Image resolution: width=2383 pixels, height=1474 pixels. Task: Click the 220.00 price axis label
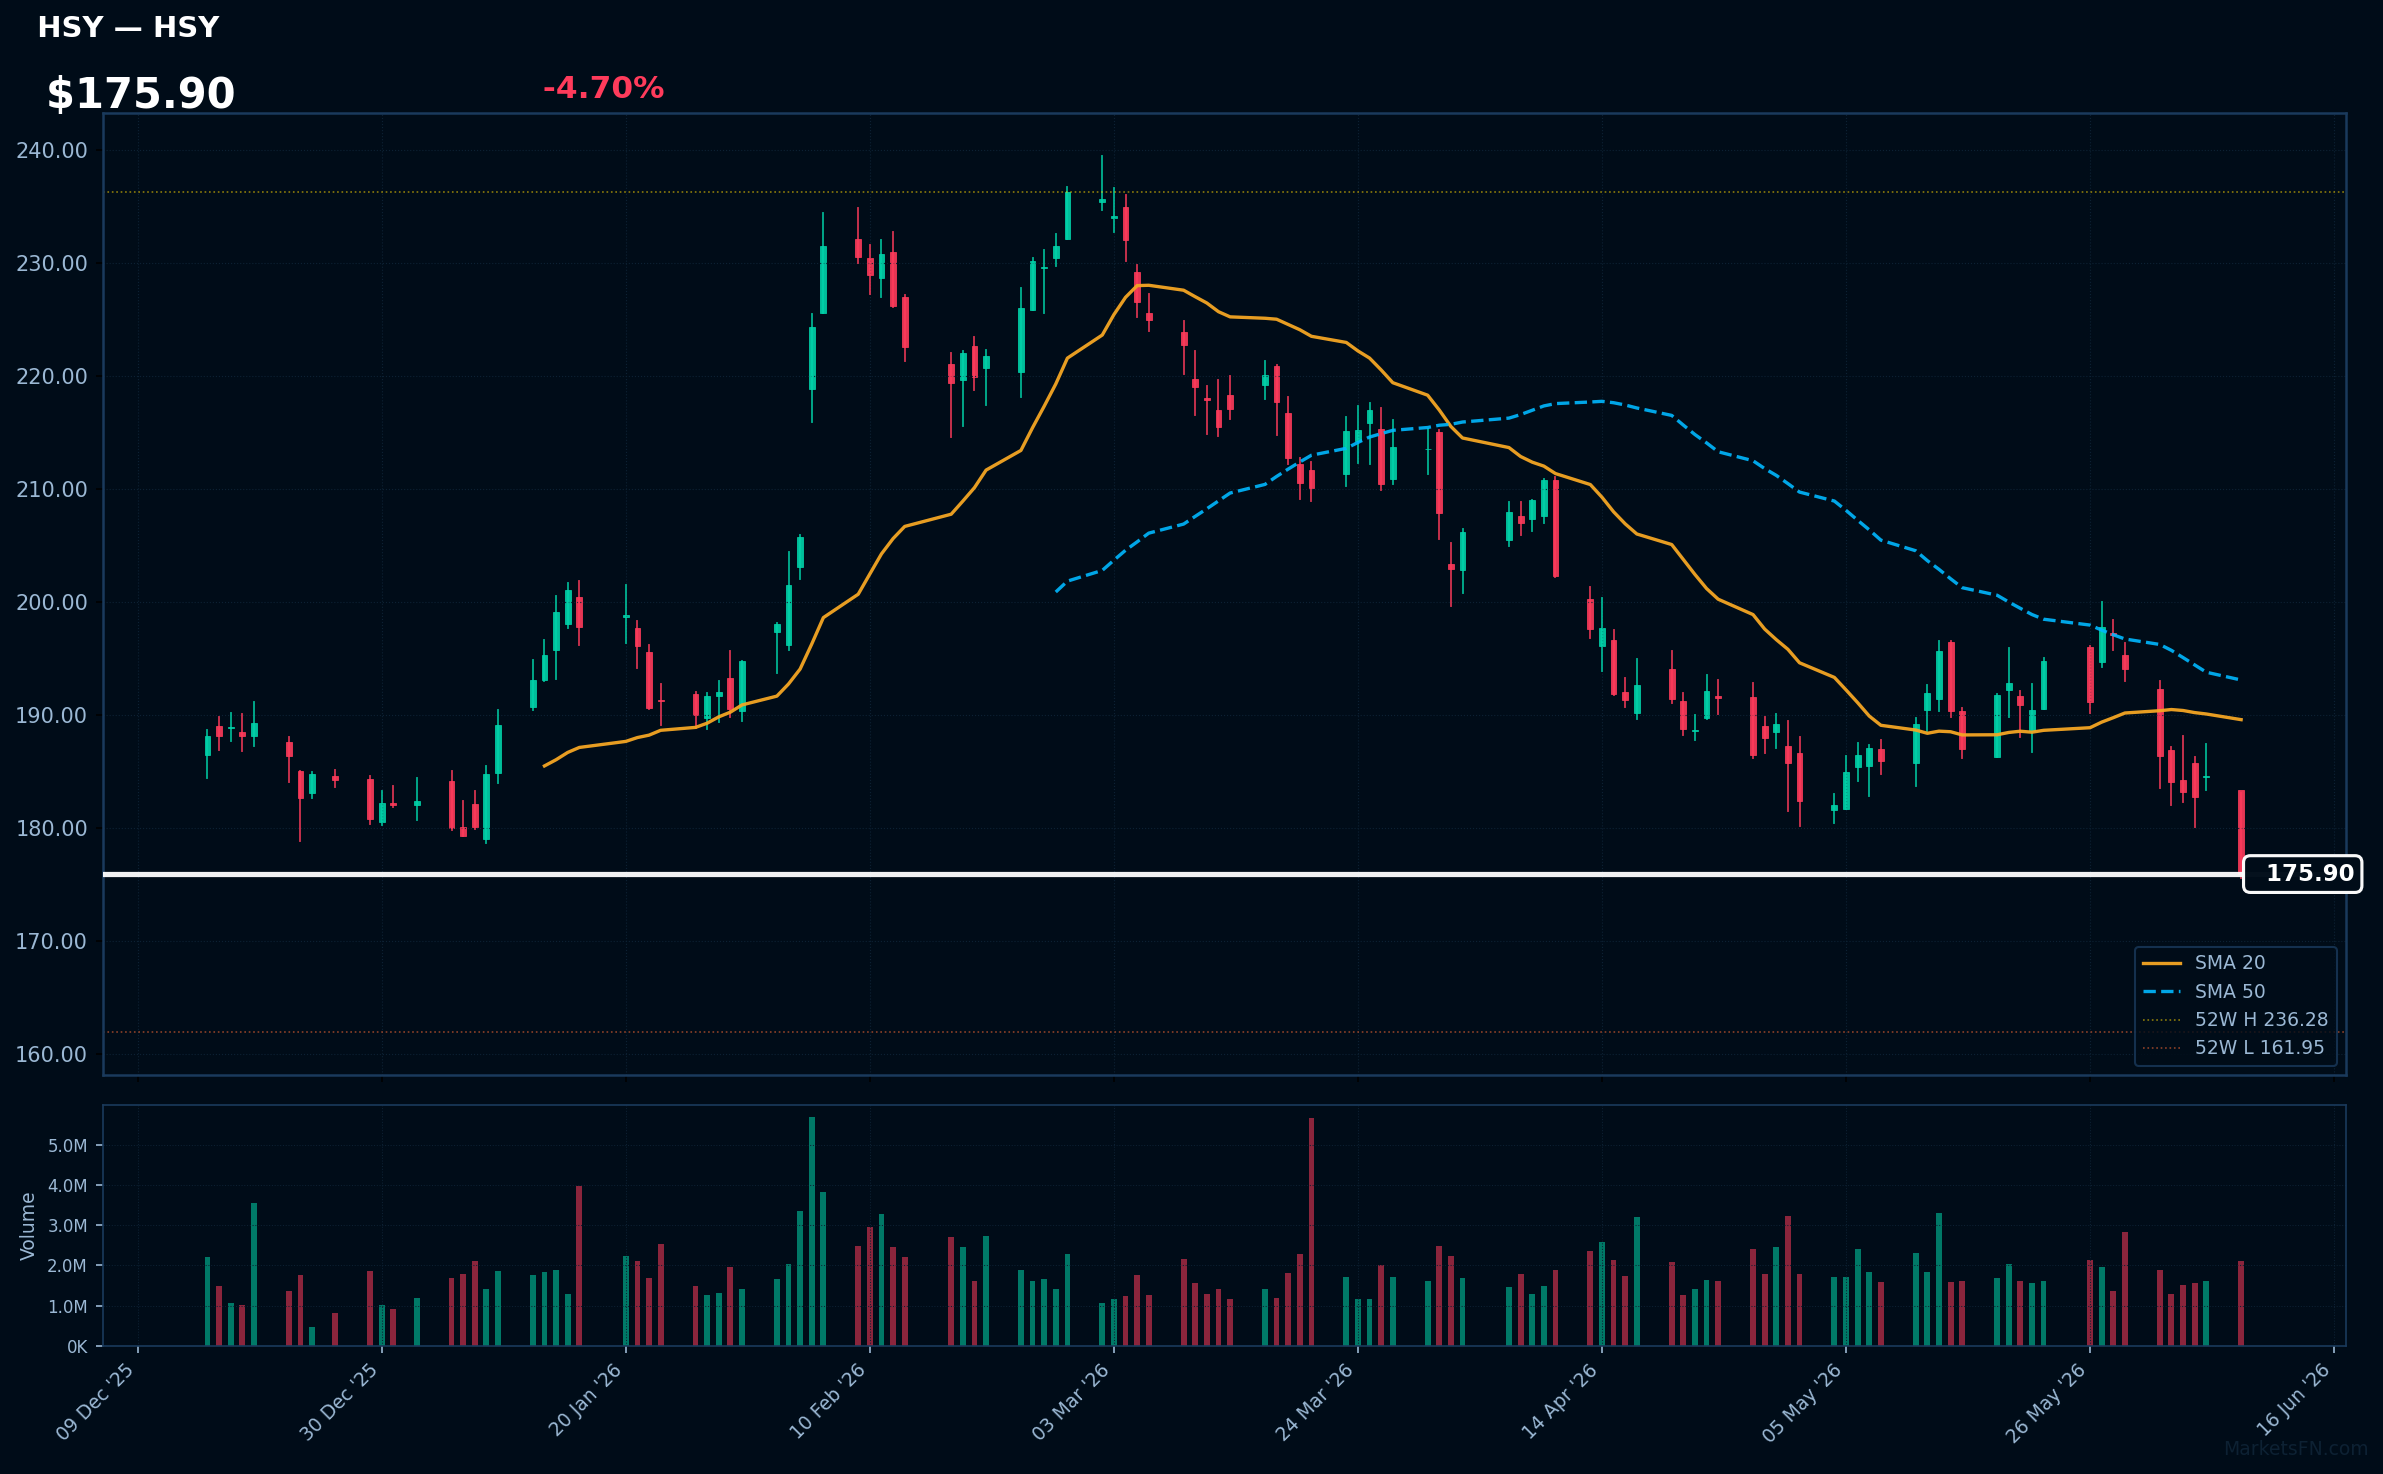coord(52,377)
